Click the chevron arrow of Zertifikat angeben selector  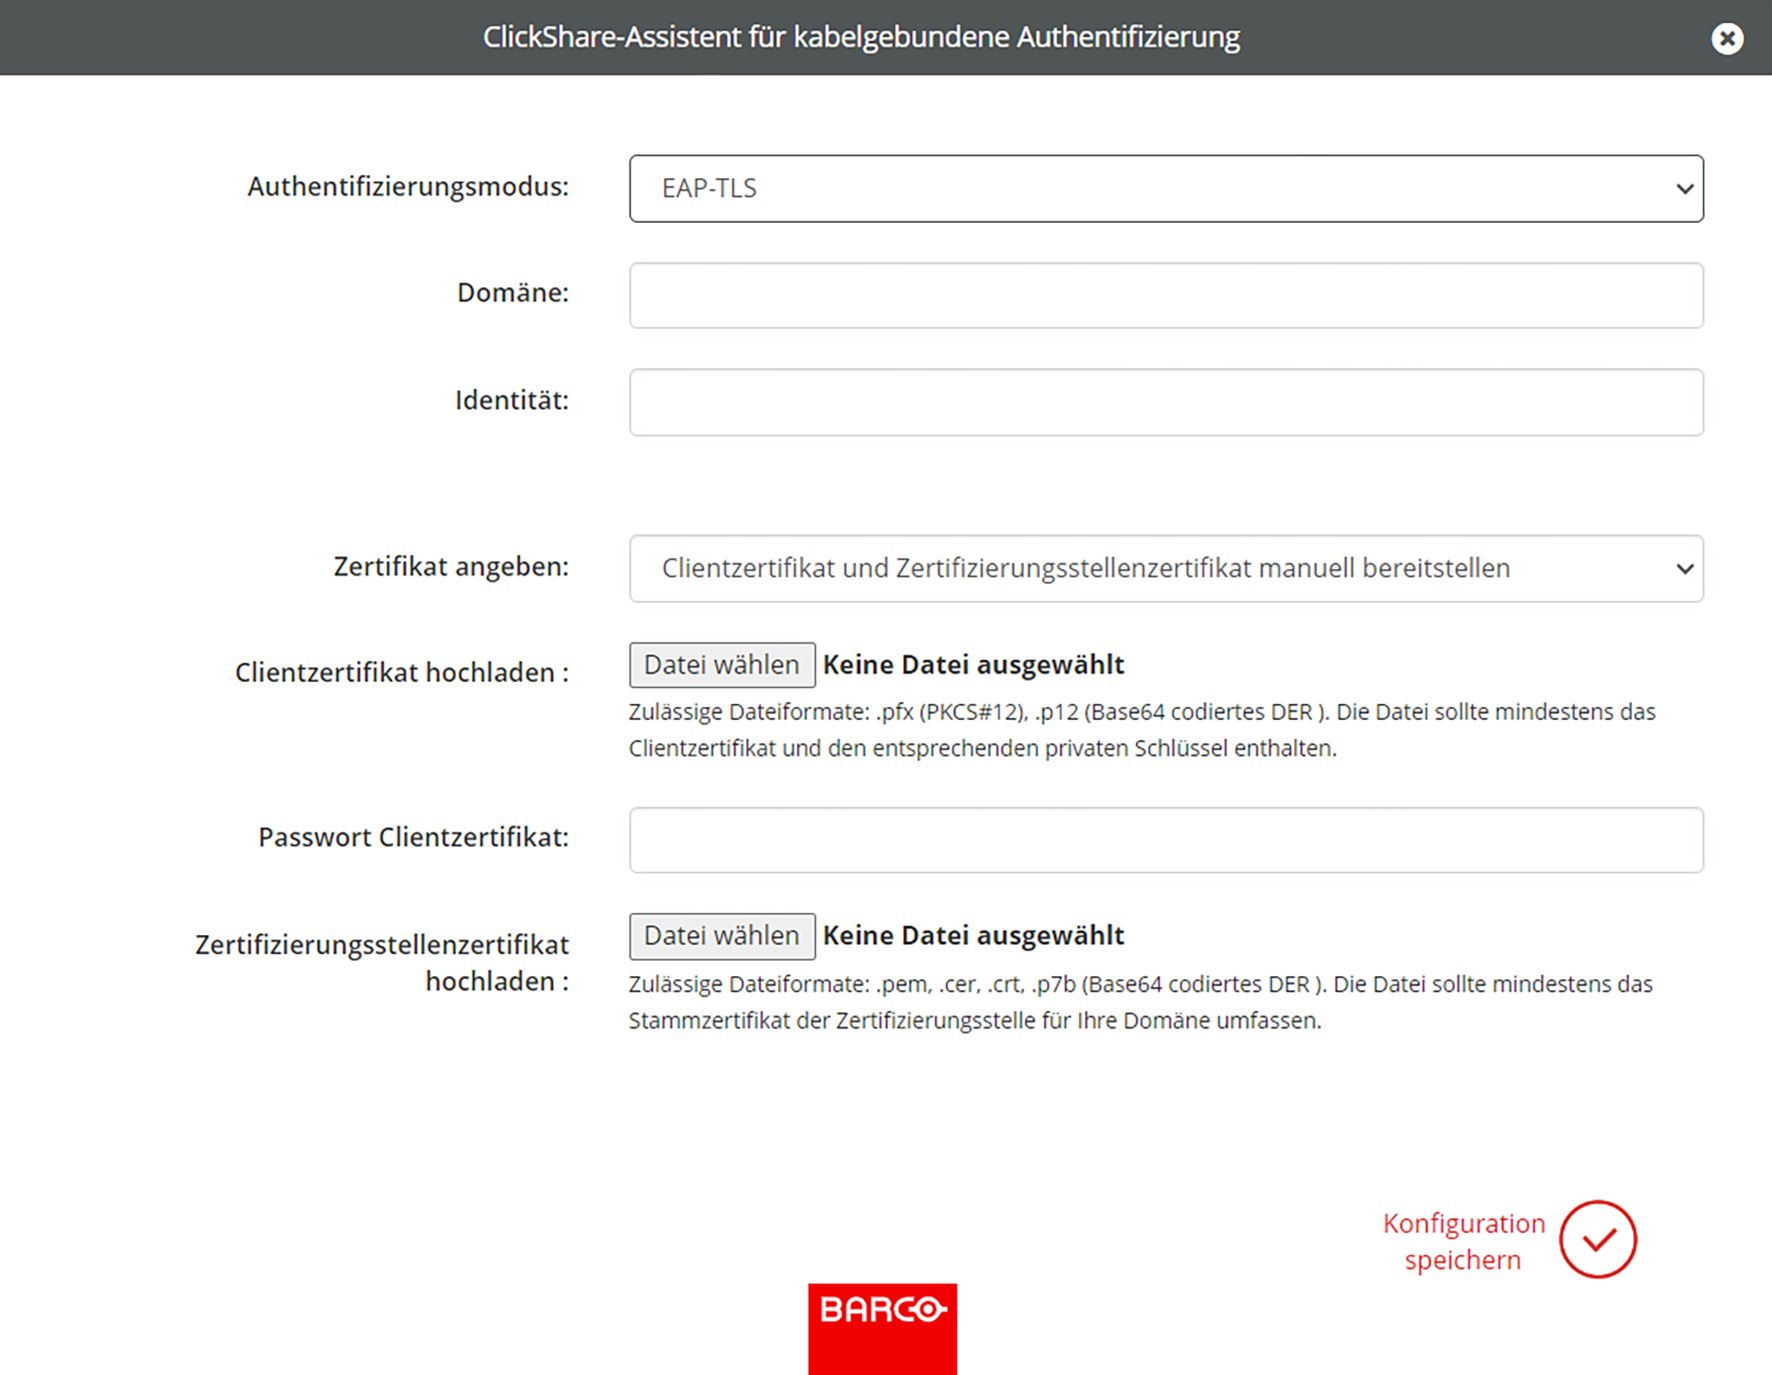pyautogui.click(x=1684, y=568)
